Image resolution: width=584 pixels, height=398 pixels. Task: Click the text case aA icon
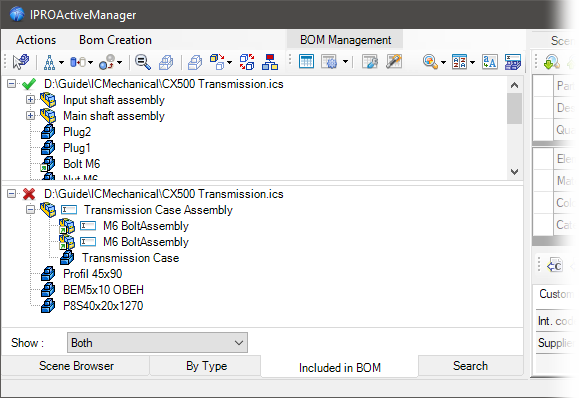489,62
